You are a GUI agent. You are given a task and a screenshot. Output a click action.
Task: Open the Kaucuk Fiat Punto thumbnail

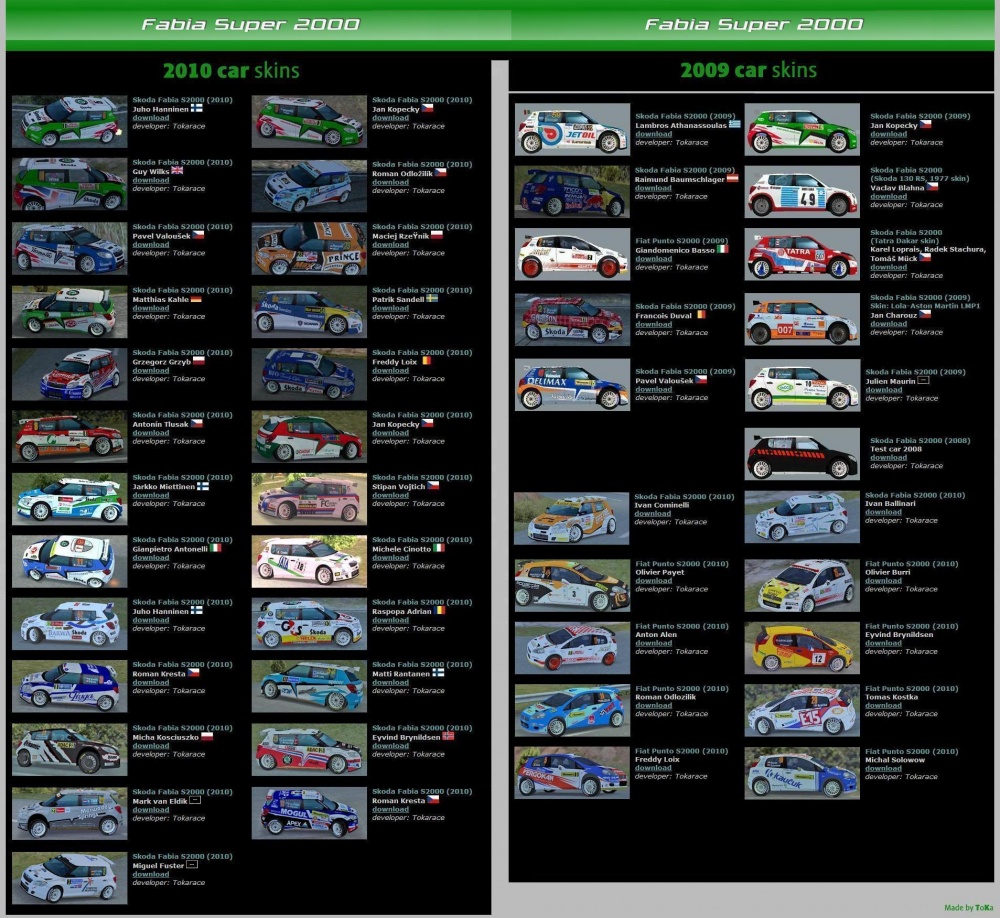802,773
